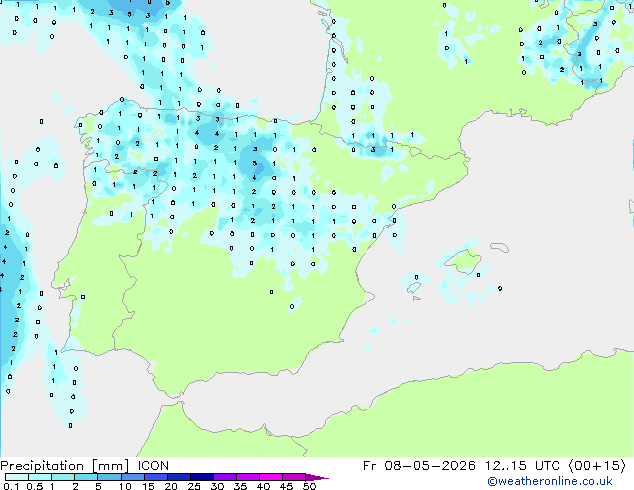Image resolution: width=634 pixels, height=490 pixels.
Task: Click the 35–40 mm legend swatch
Action: (248, 477)
